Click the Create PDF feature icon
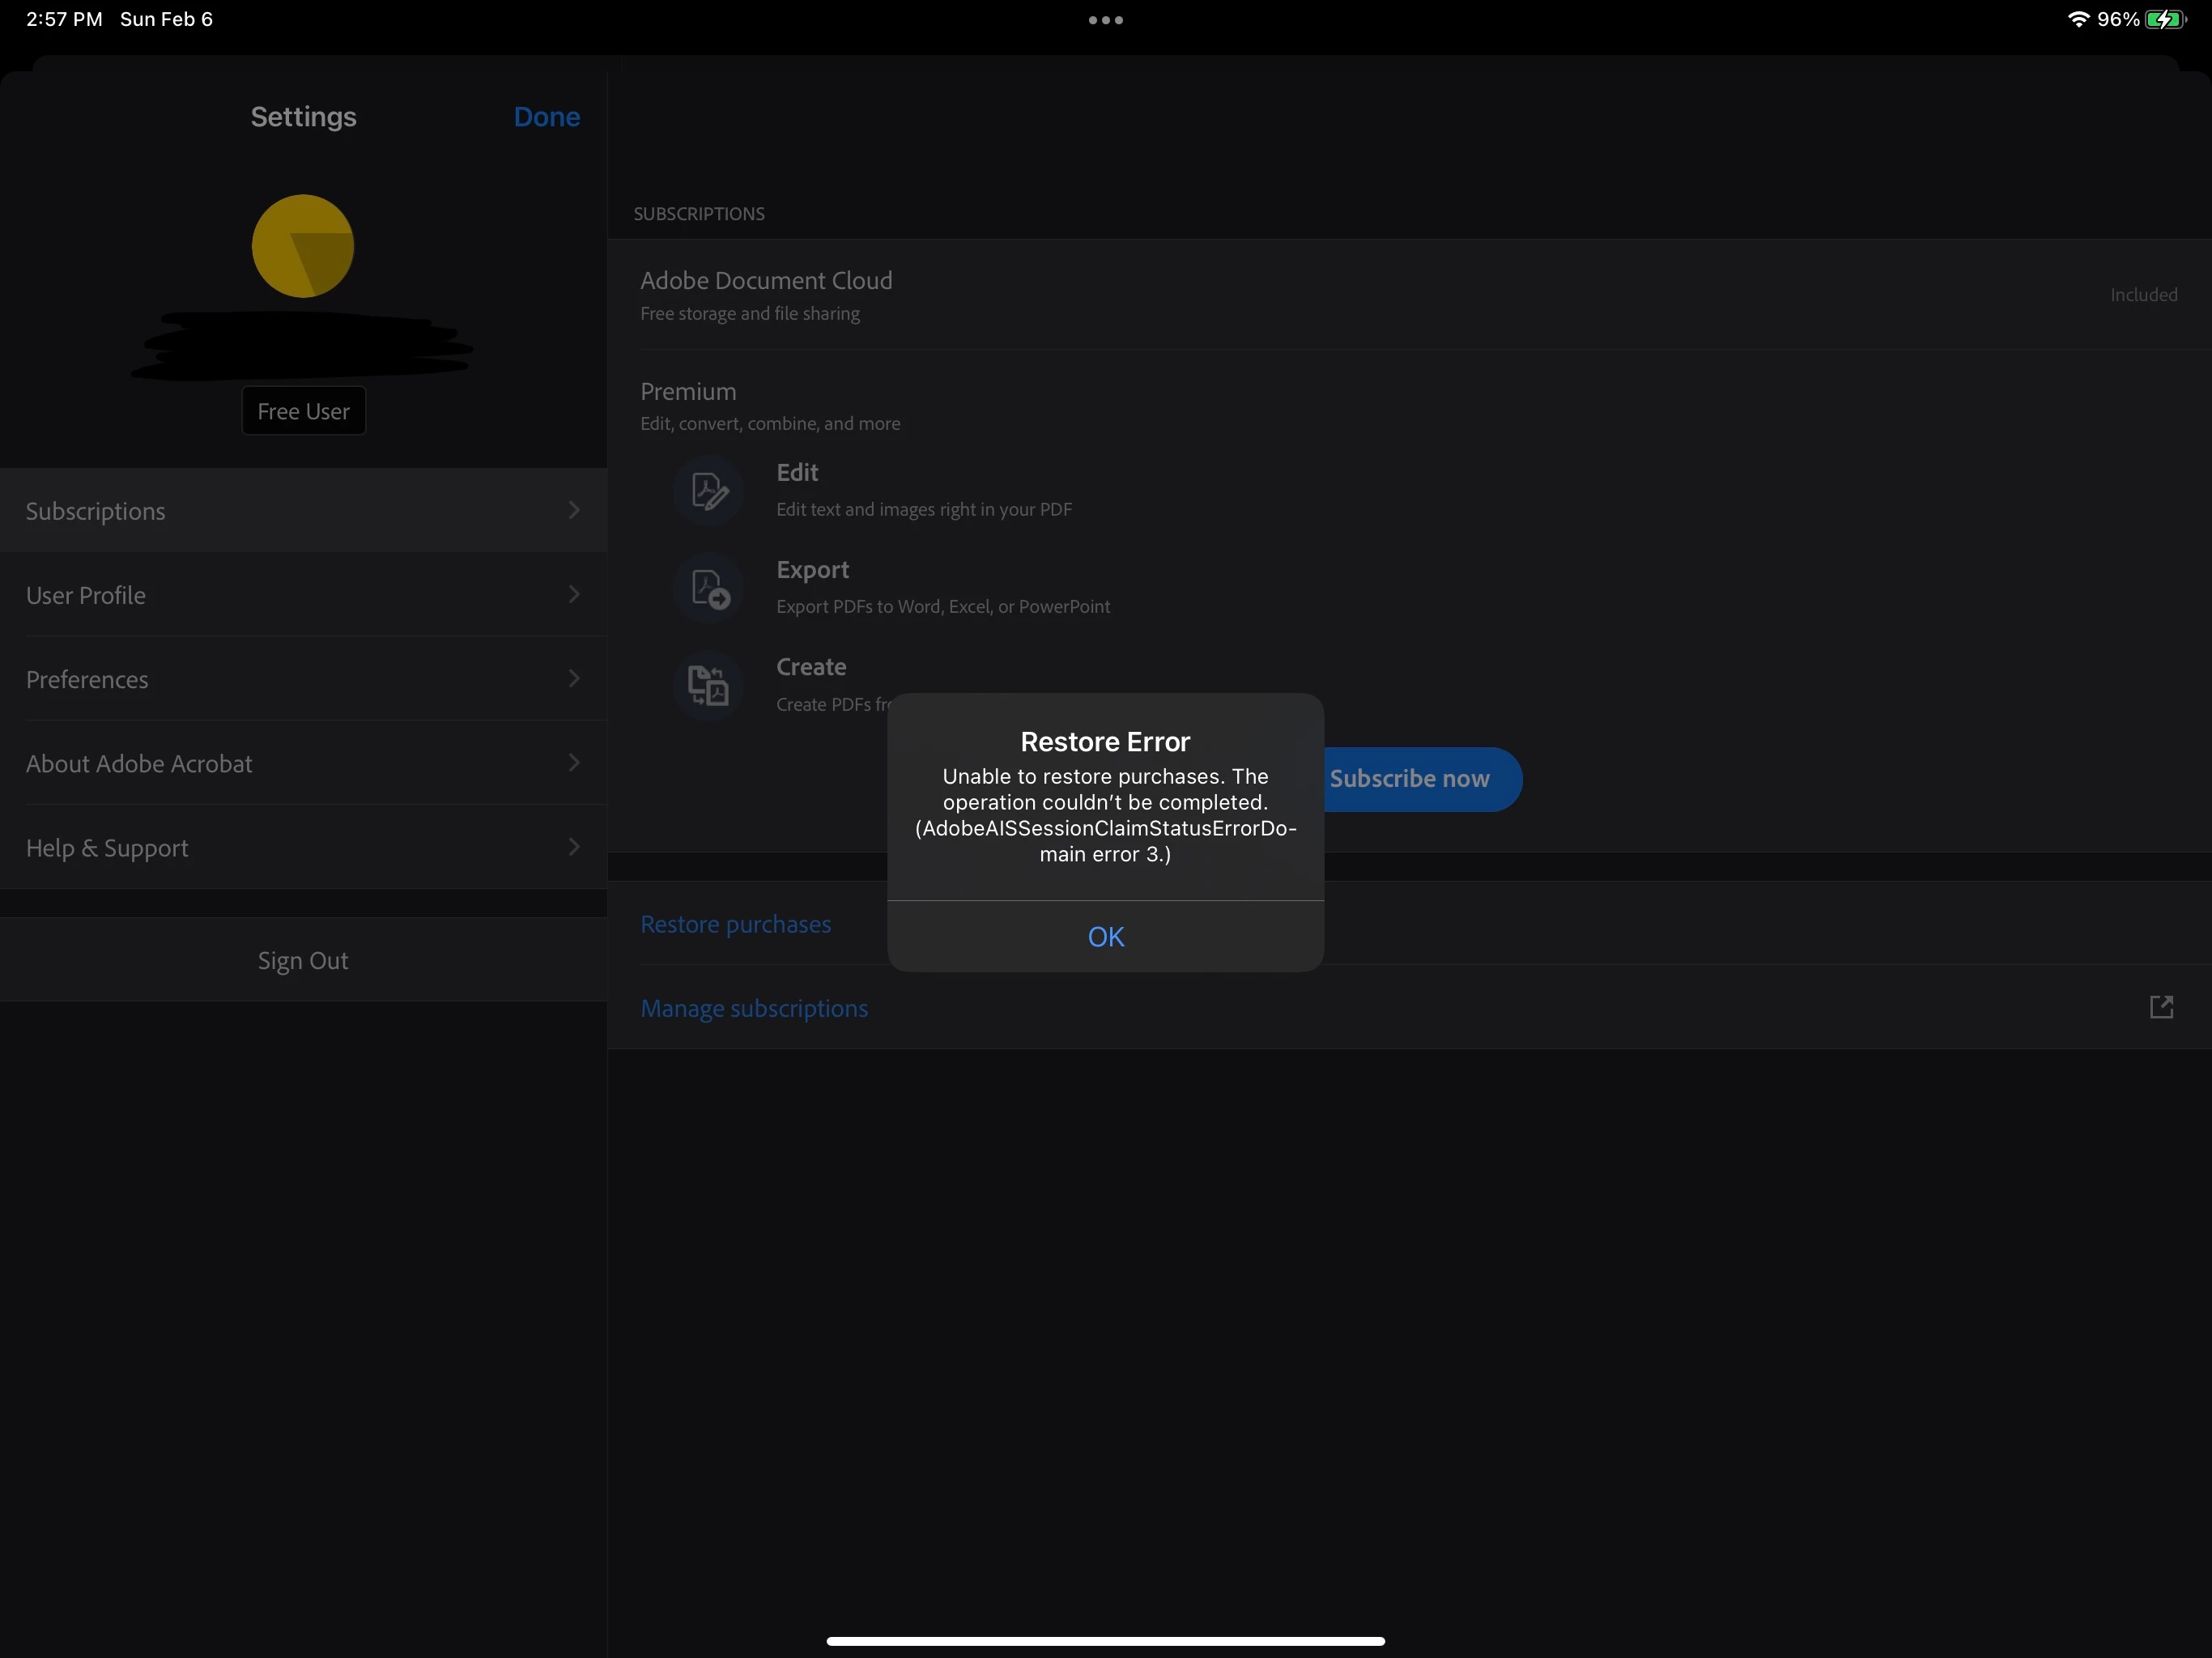Viewport: 2212px width, 1658px height. (x=708, y=685)
